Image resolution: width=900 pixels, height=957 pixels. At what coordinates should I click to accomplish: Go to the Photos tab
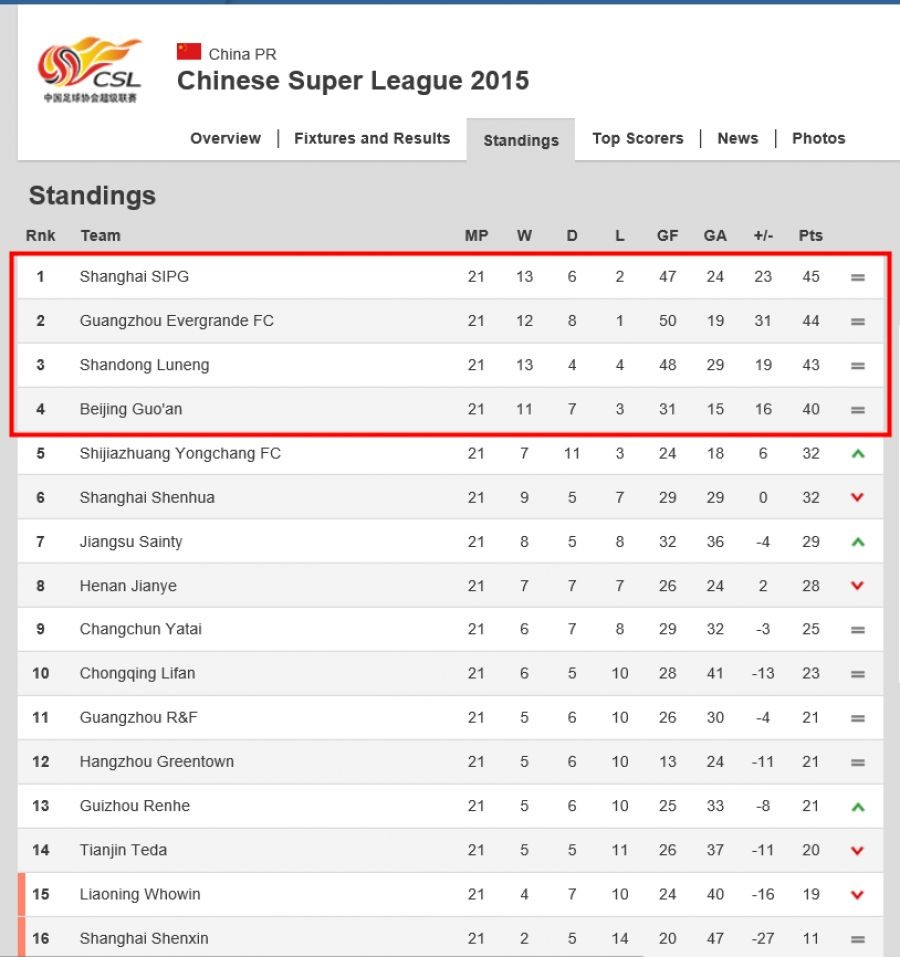click(818, 139)
